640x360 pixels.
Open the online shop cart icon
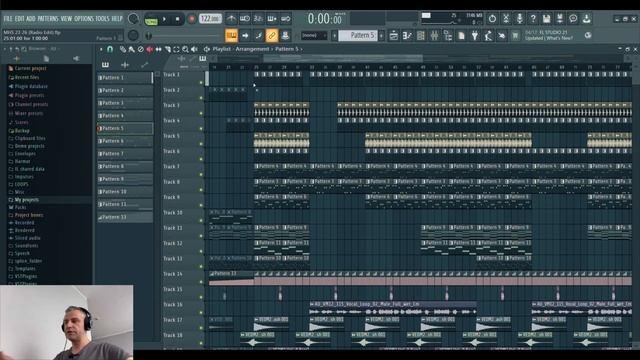pyautogui.click(x=515, y=36)
